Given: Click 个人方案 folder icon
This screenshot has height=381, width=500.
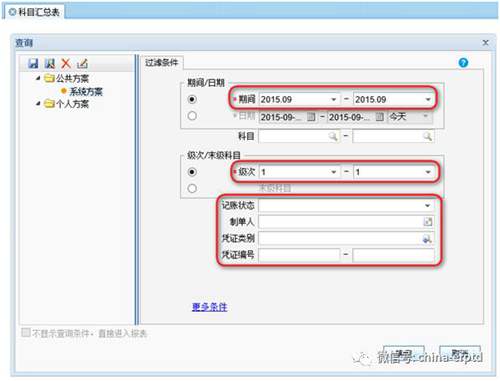Looking at the screenshot, I should pyautogui.click(x=49, y=104).
